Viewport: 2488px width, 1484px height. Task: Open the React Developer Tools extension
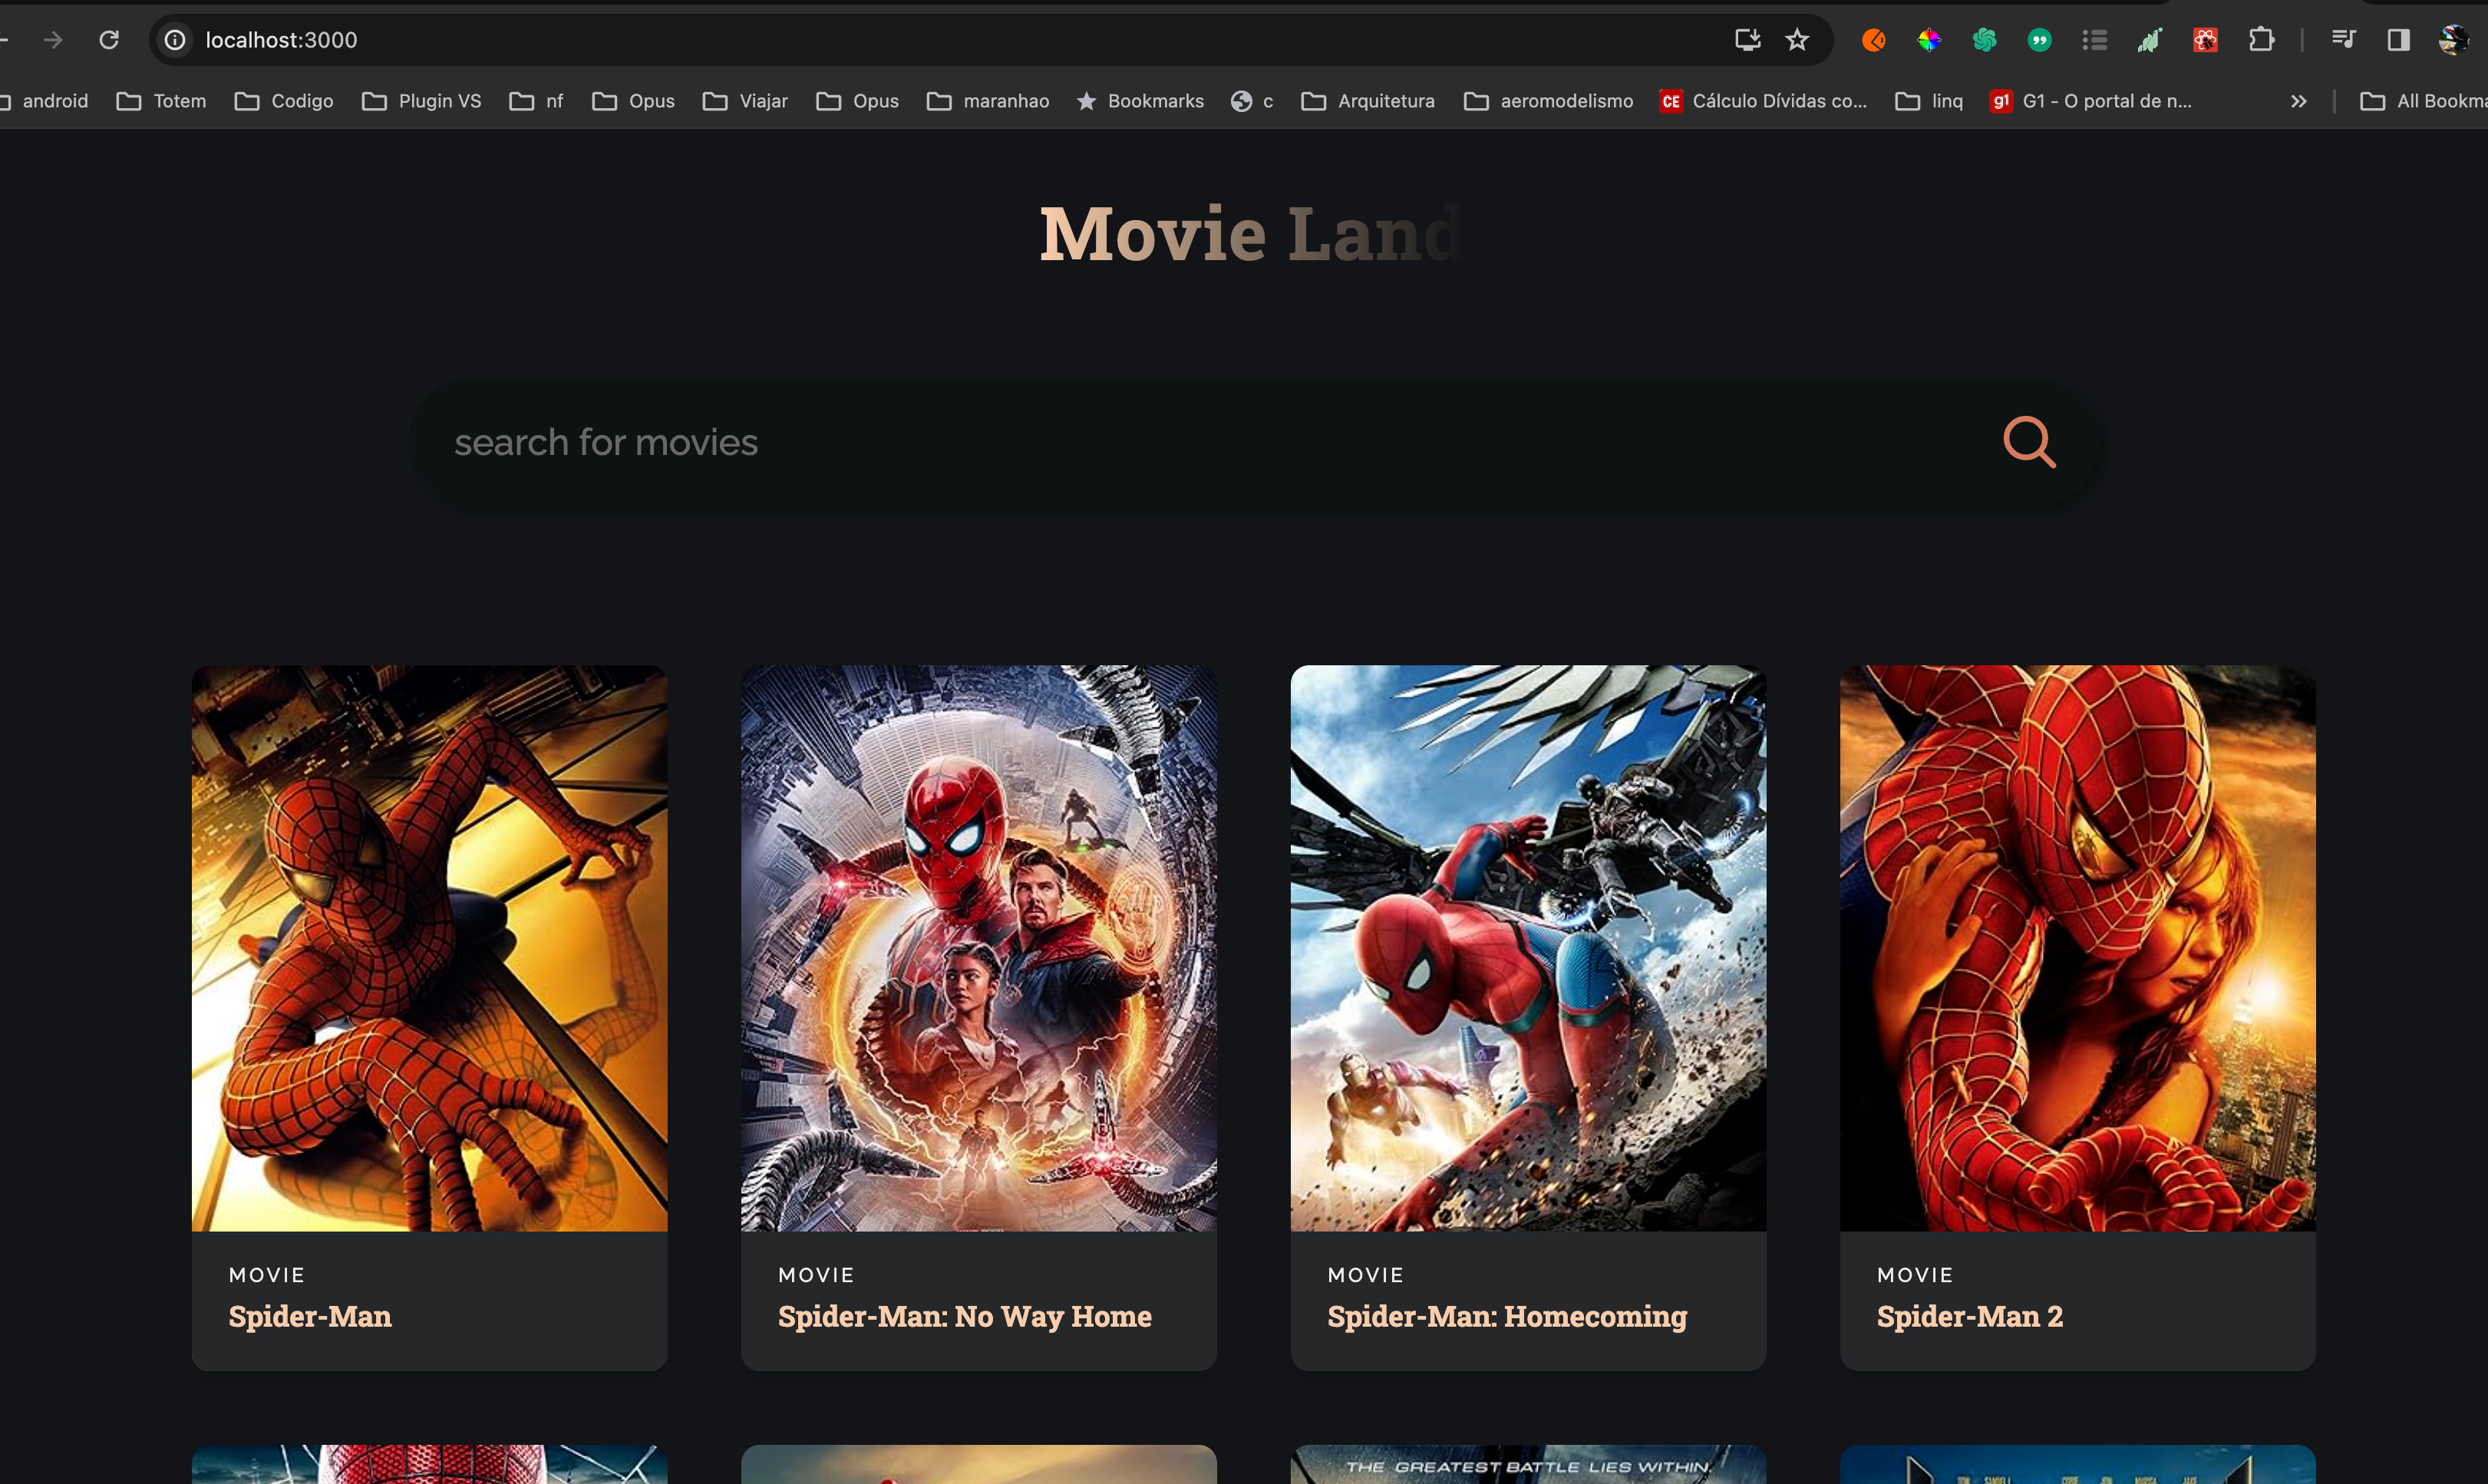pyautogui.click(x=2204, y=40)
